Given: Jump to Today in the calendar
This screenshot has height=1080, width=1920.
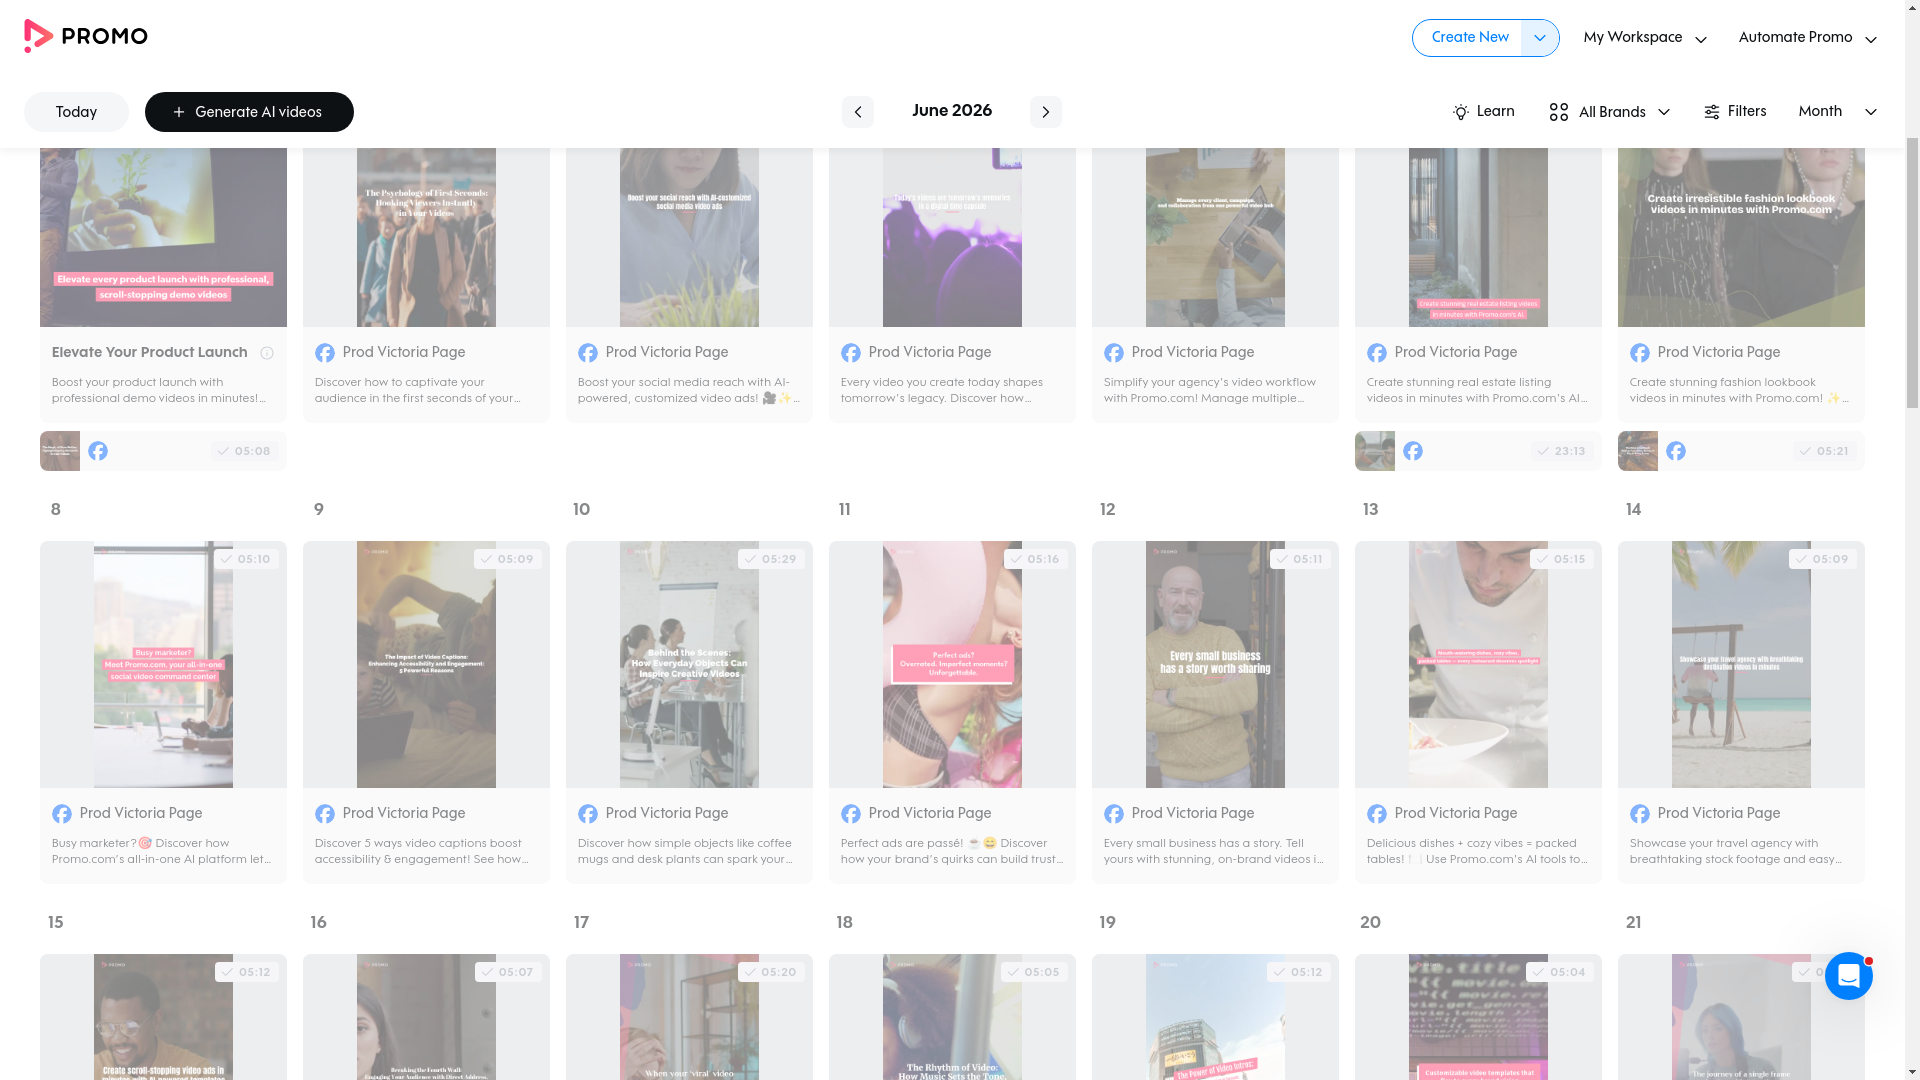Looking at the screenshot, I should 76,112.
